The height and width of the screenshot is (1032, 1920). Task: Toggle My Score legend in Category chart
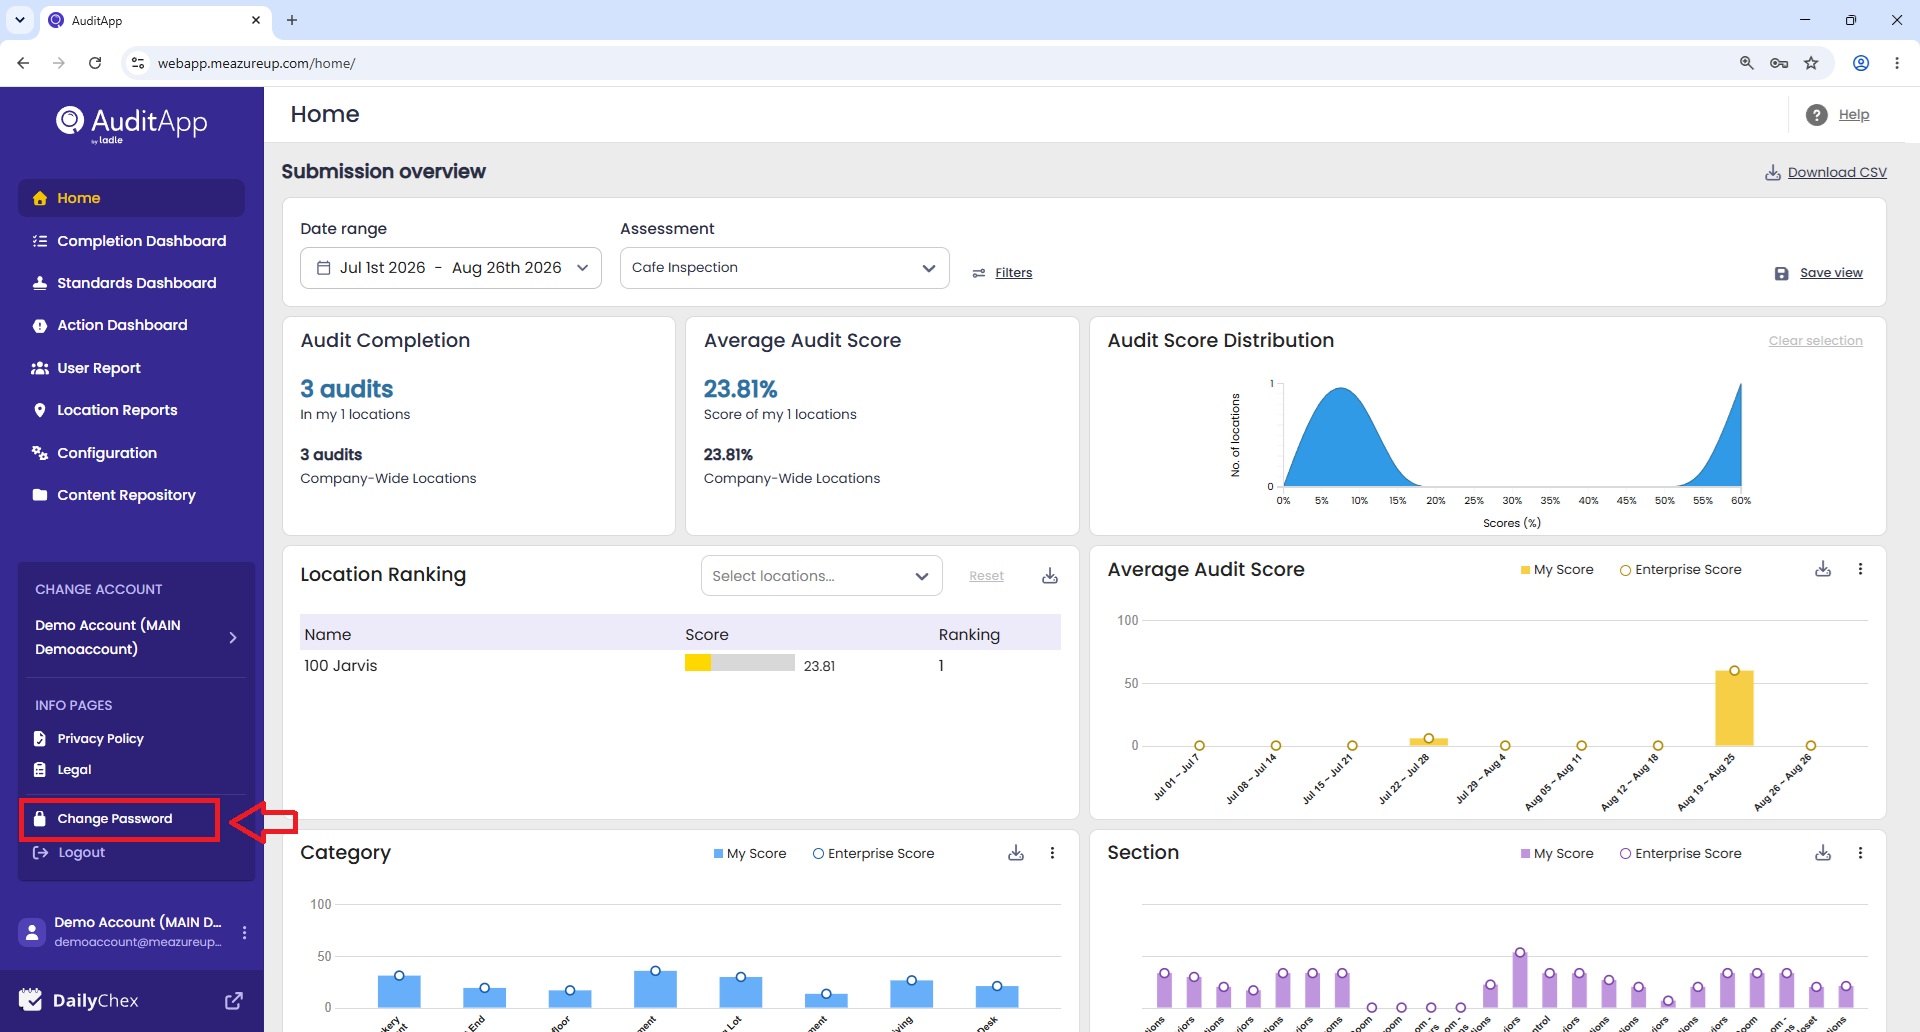pyautogui.click(x=750, y=853)
